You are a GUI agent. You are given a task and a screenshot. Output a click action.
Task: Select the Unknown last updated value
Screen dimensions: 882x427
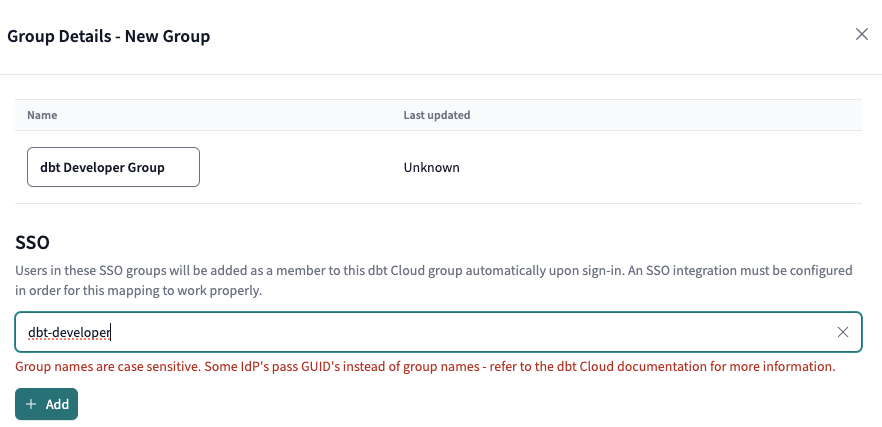431,167
